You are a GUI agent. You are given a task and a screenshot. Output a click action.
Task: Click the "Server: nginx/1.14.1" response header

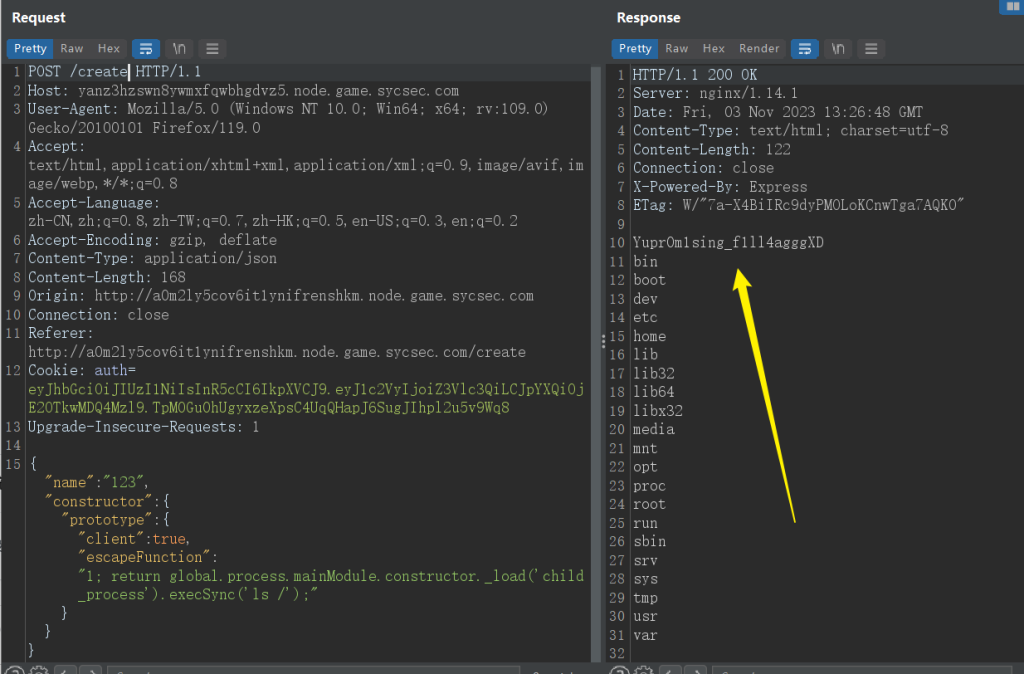click(715, 93)
